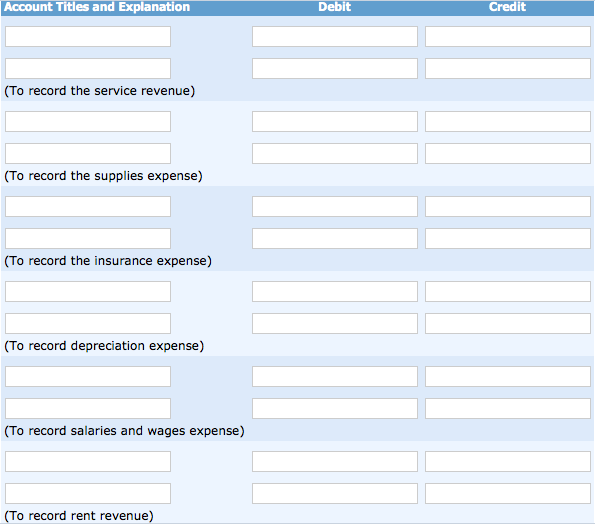Select first debit field for rent revenue
Viewport: 595px width, 524px height.
coord(335,461)
